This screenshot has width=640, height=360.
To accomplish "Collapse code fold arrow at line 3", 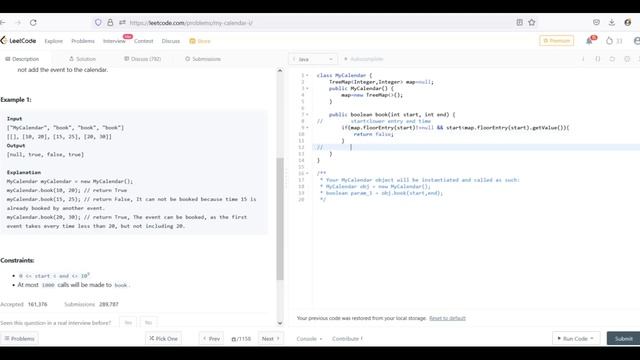I will (x=307, y=89).
